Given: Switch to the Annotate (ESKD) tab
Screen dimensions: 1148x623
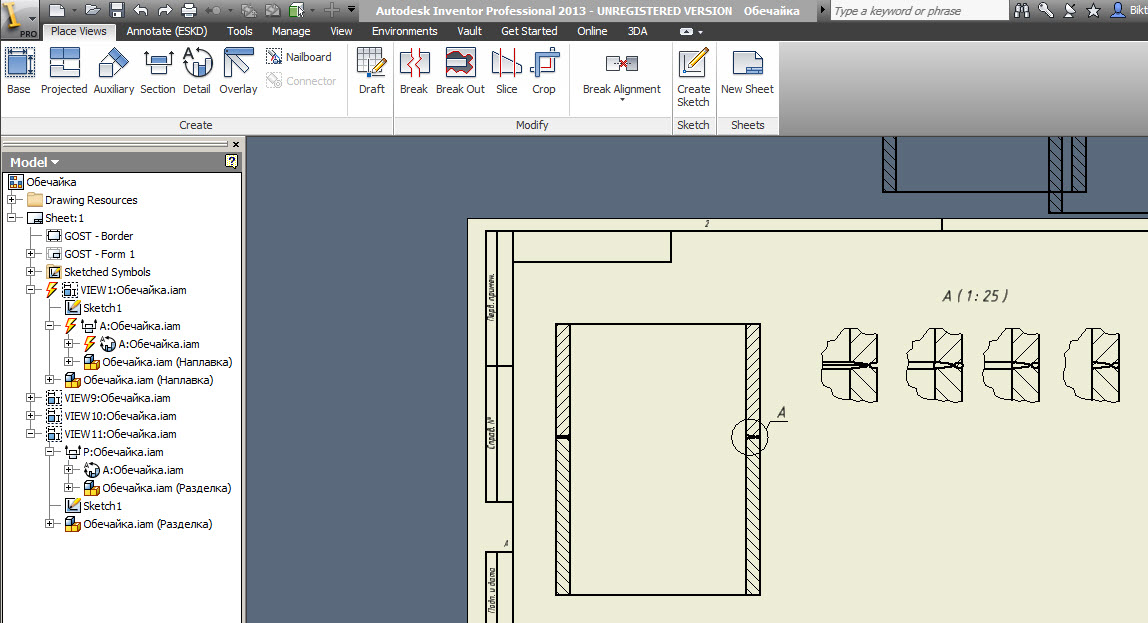Looking at the screenshot, I should tap(165, 31).
